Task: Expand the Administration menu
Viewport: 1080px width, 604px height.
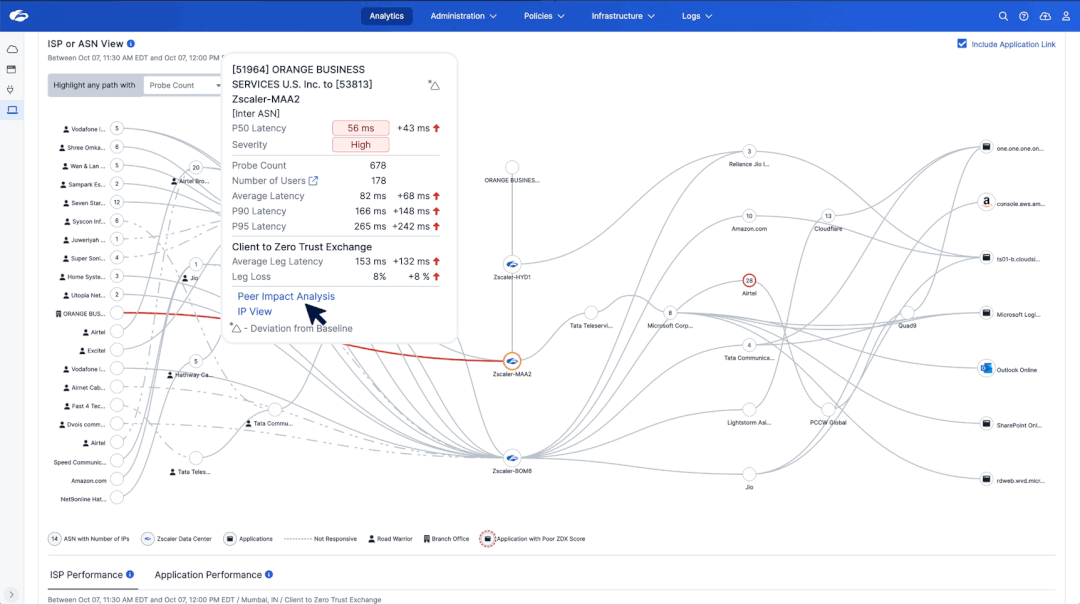Action: point(457,16)
